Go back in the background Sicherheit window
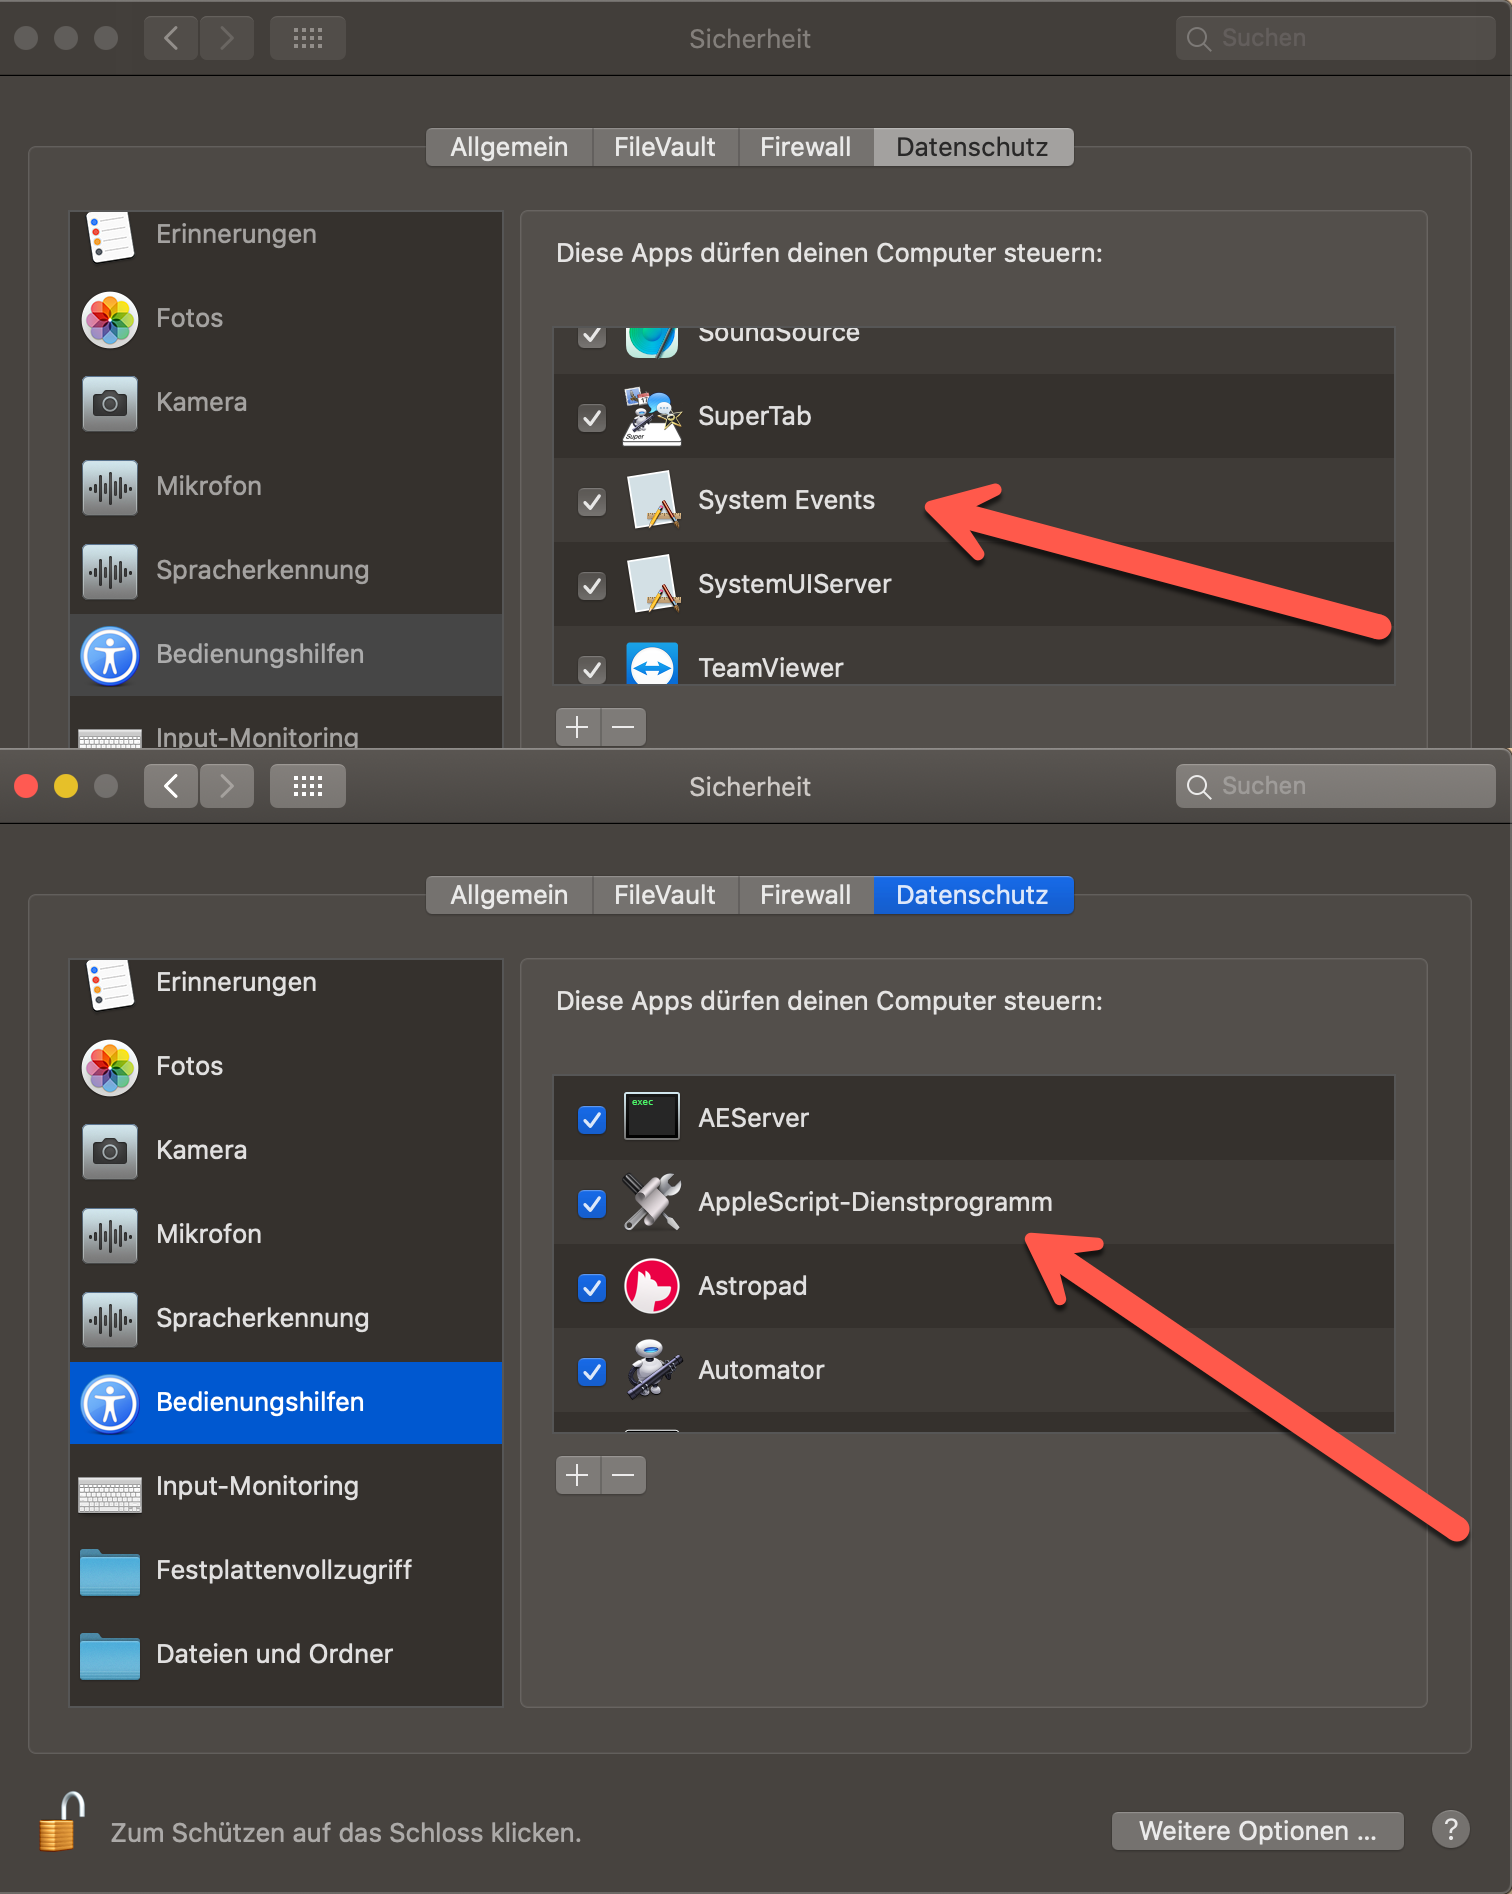Screen dimensions: 1512x1894 171,38
